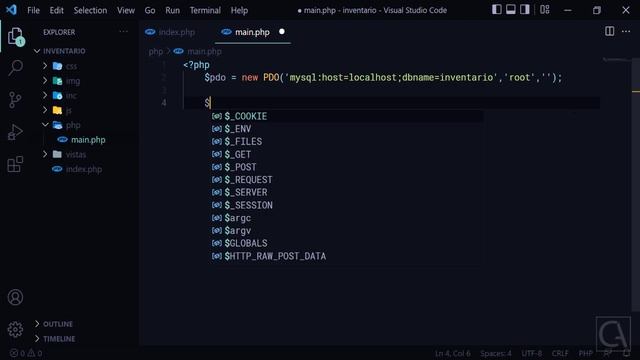640x360 pixels.
Task: Toggle the bottom panel layout icon
Action: click(x=511, y=10)
